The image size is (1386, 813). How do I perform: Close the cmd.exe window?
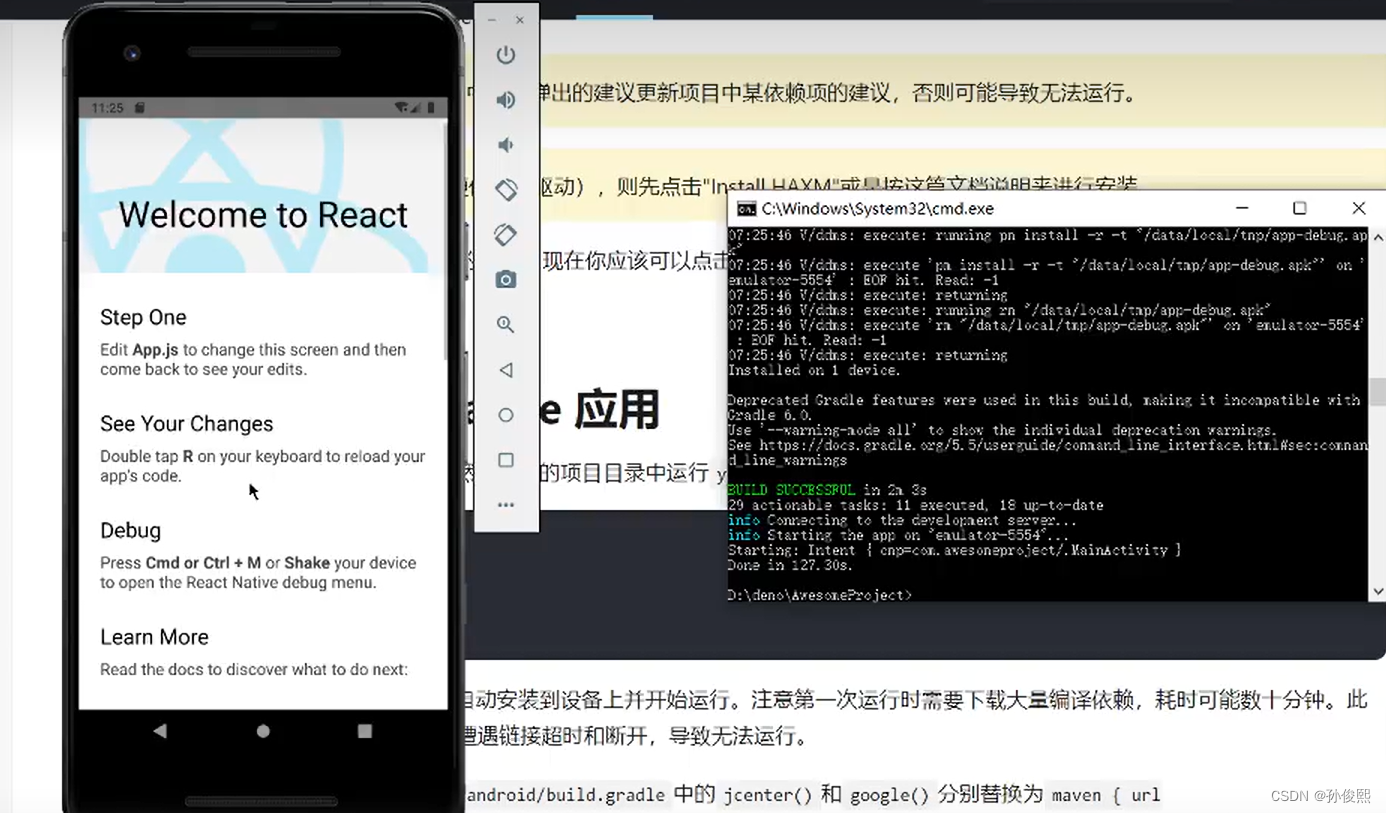click(1358, 208)
